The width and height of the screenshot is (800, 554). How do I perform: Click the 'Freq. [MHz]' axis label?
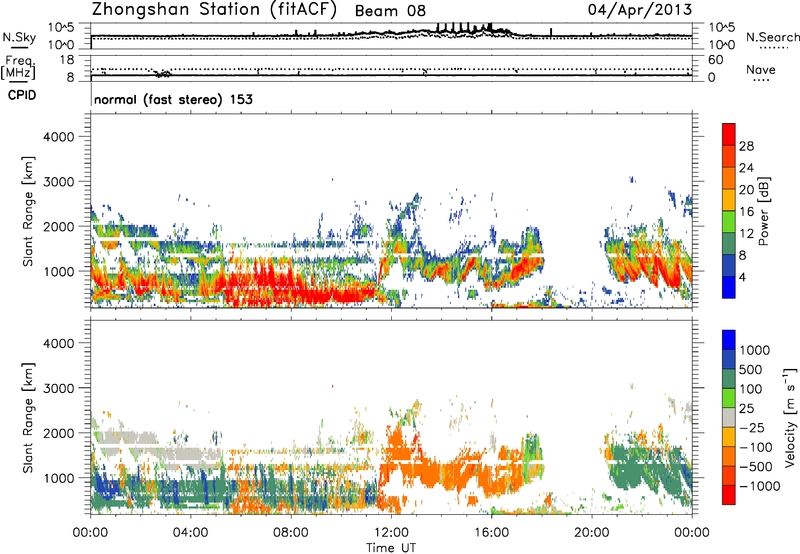18,68
